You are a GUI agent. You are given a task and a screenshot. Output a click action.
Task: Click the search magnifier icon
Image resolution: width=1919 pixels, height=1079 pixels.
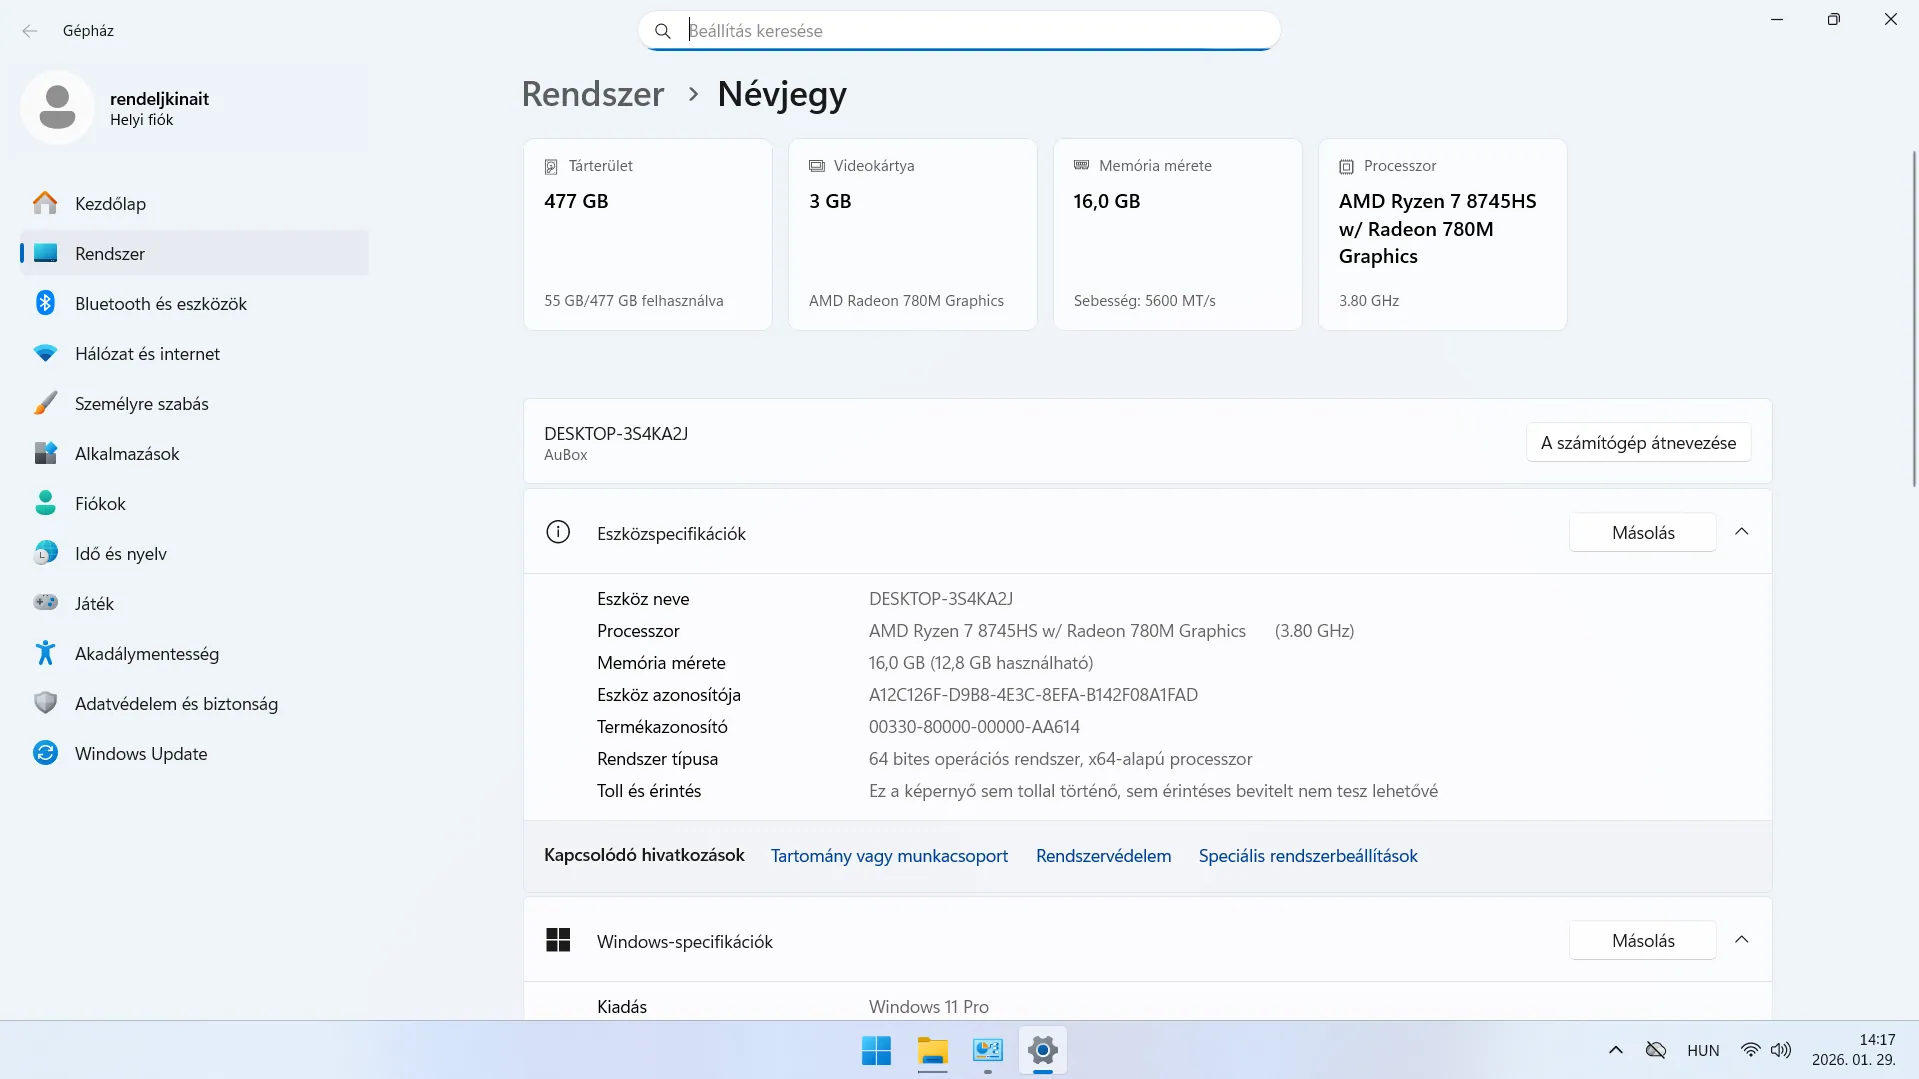tap(662, 31)
